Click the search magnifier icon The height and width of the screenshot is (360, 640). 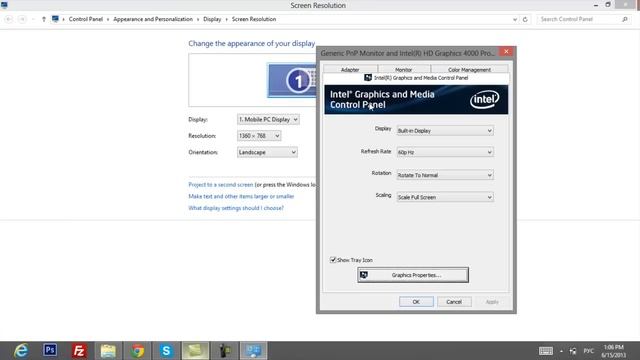coord(624,19)
